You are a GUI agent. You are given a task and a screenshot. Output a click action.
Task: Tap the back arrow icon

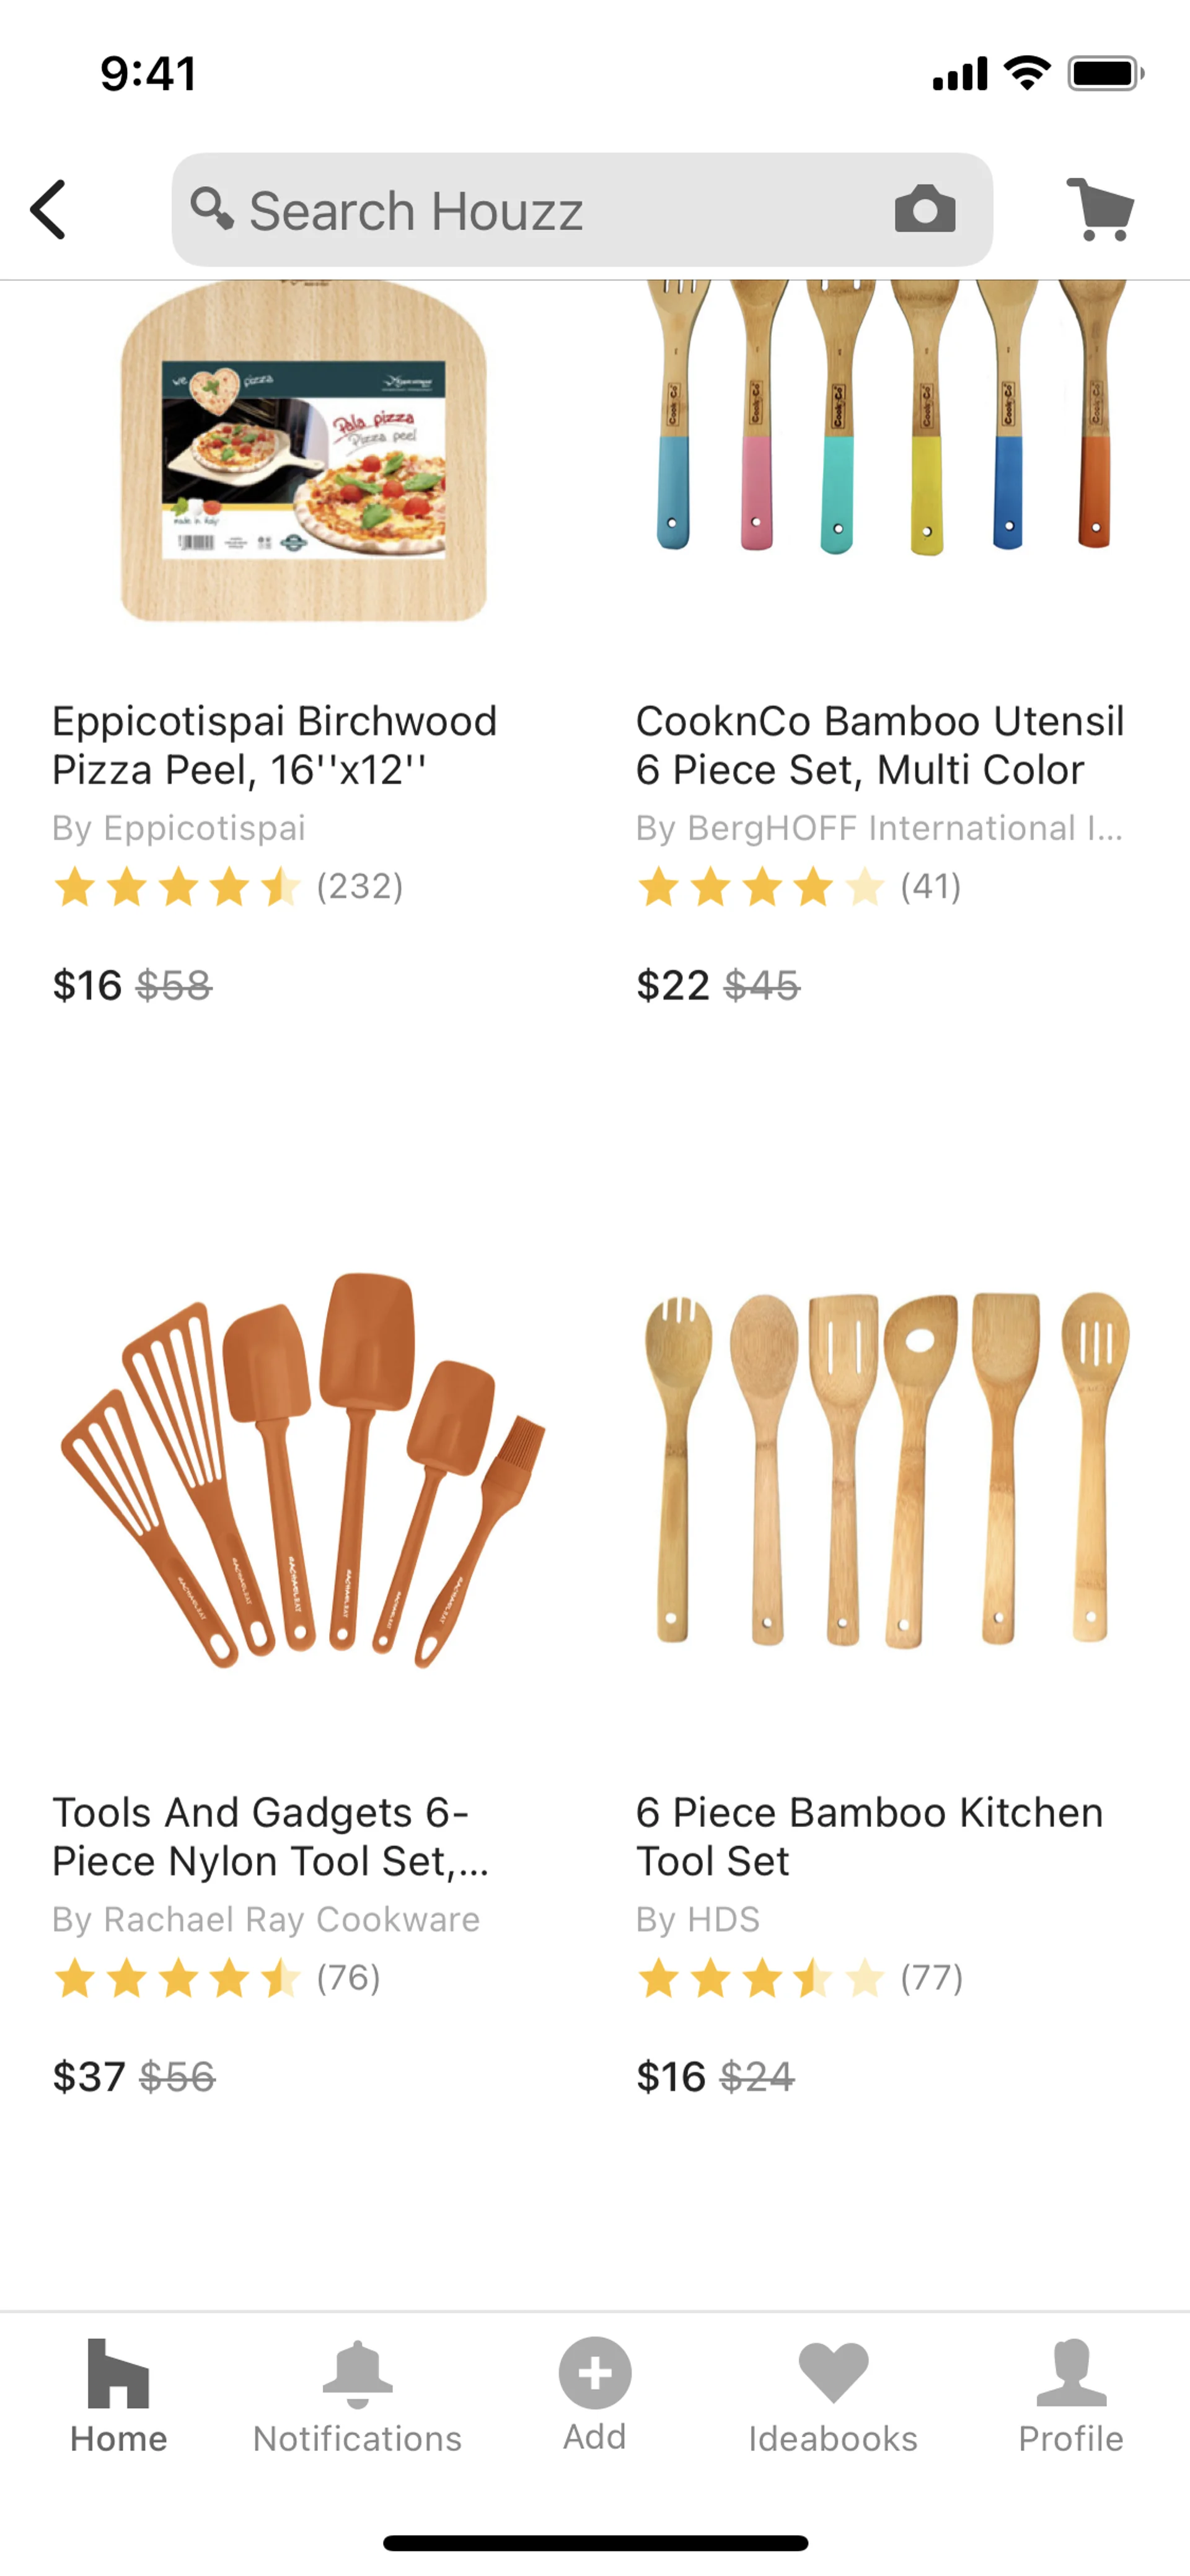48,210
